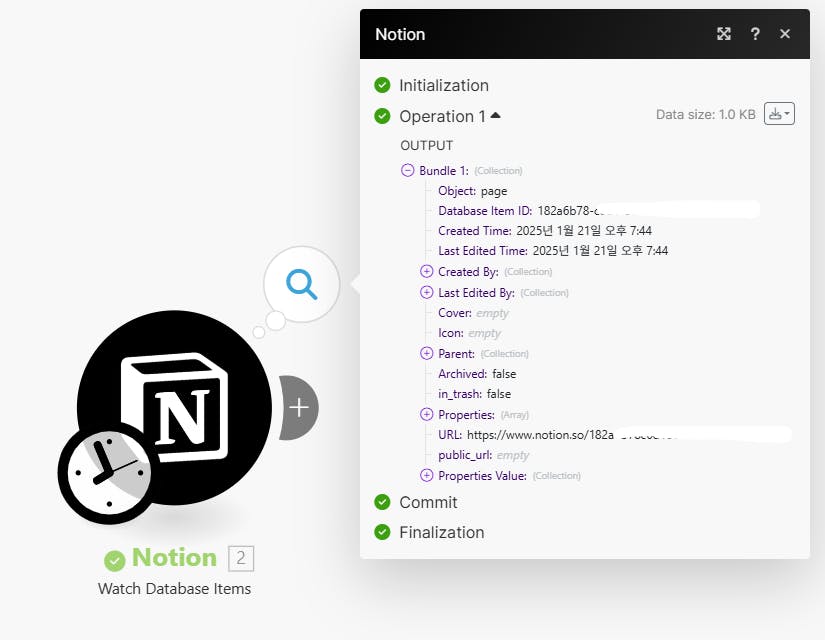Click the green Notion module name

coord(174,557)
